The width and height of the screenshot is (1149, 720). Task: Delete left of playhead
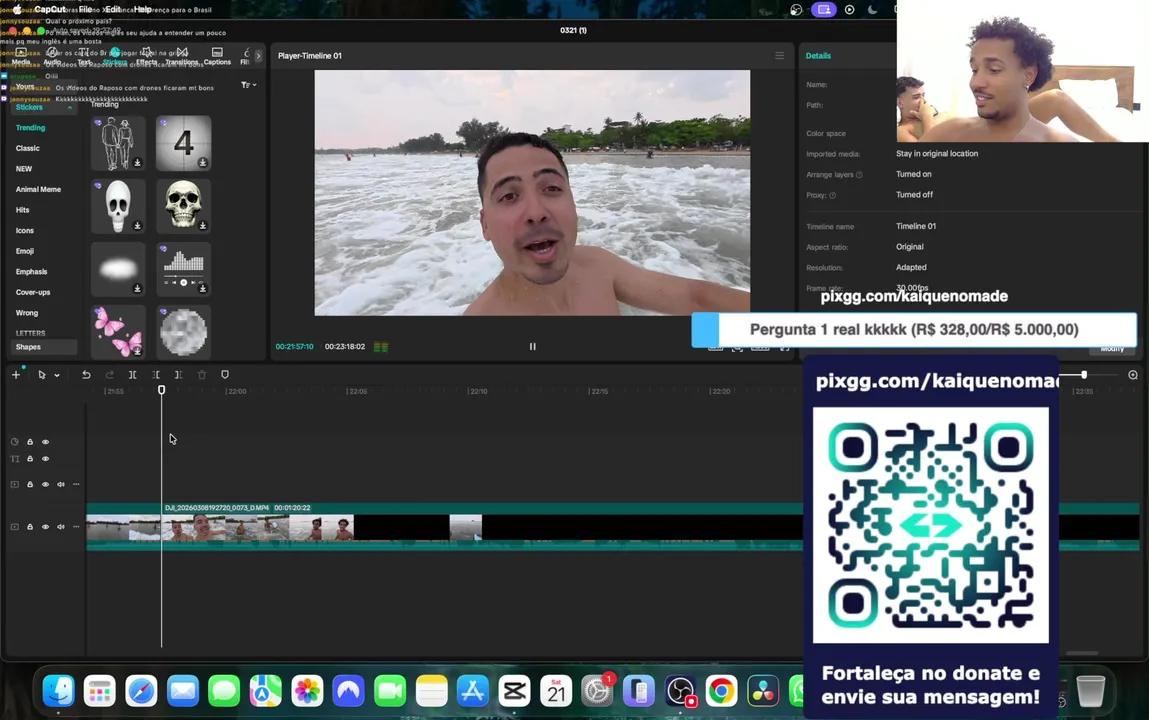(x=156, y=375)
